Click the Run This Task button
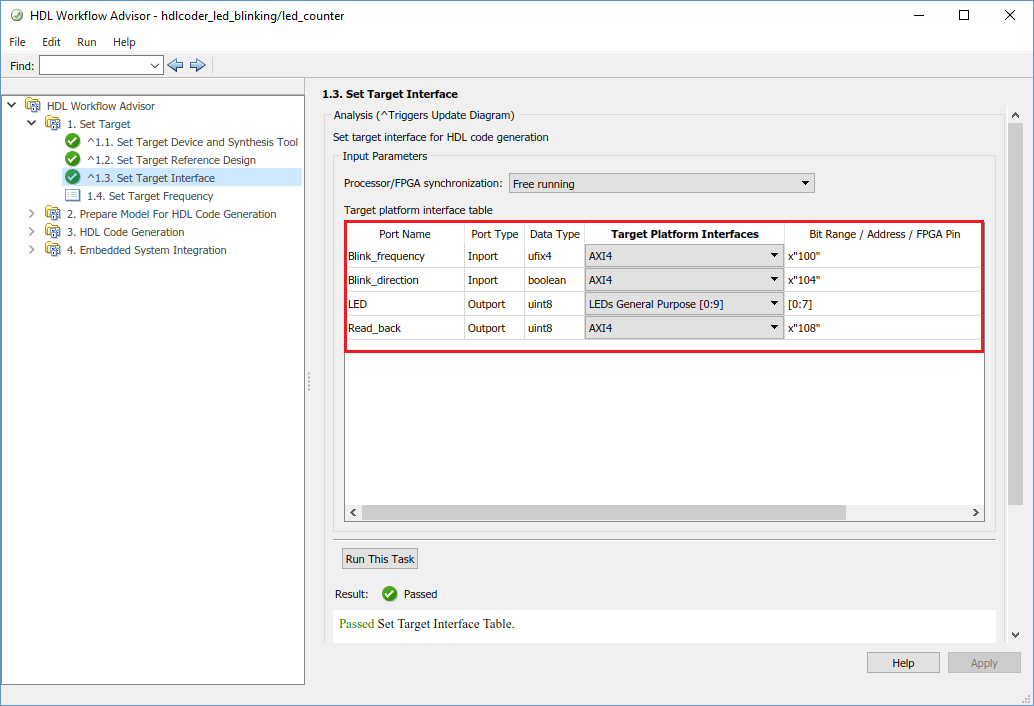Image resolution: width=1034 pixels, height=706 pixels. coord(380,559)
